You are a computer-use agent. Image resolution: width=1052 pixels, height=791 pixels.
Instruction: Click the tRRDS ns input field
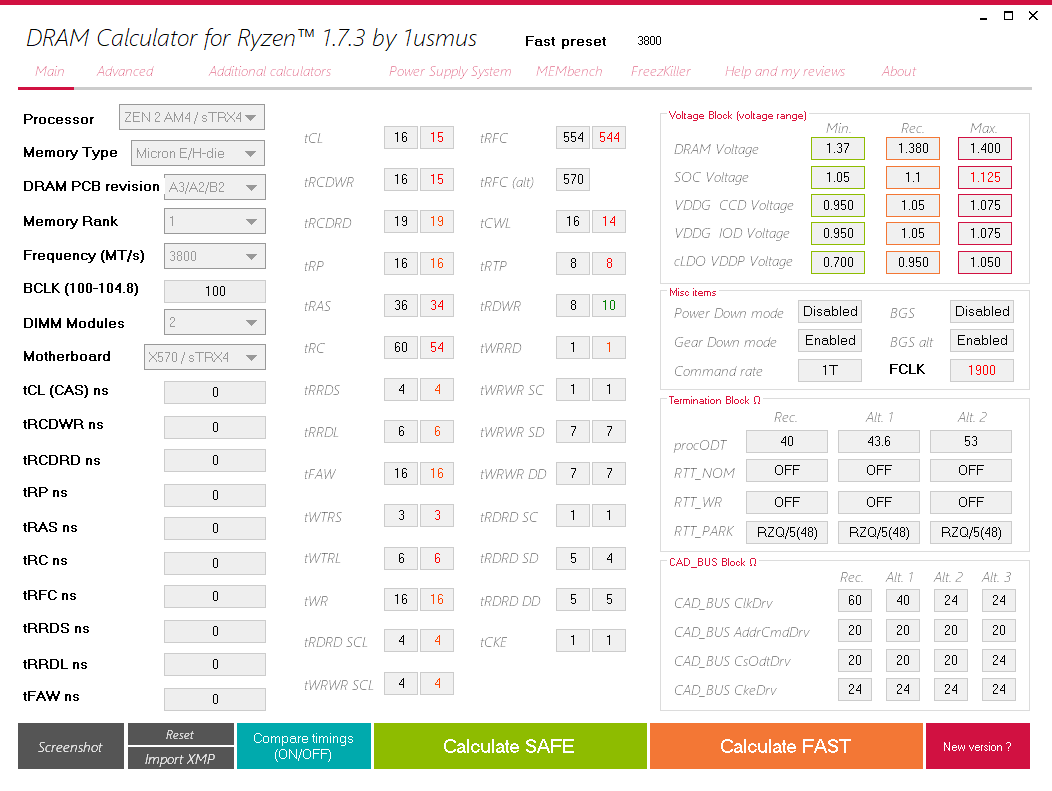(215, 631)
